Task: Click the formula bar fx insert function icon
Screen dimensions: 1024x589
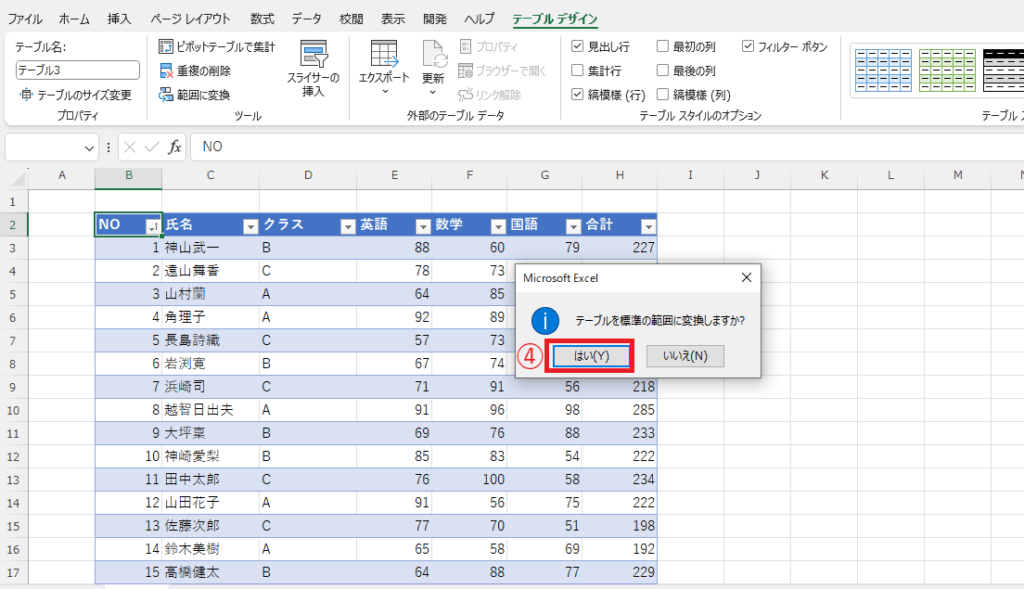Action: [x=174, y=147]
